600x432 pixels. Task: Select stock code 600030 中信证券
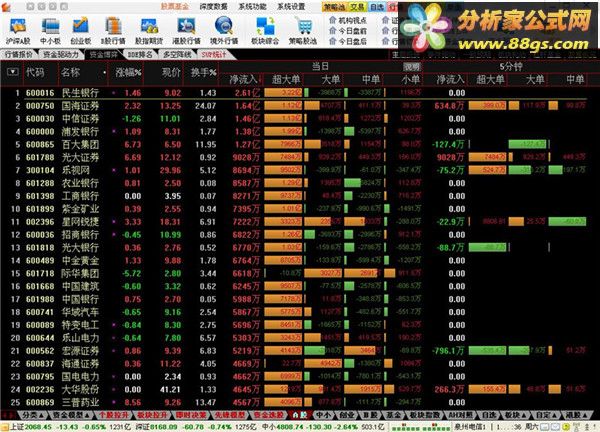click(x=300, y=119)
